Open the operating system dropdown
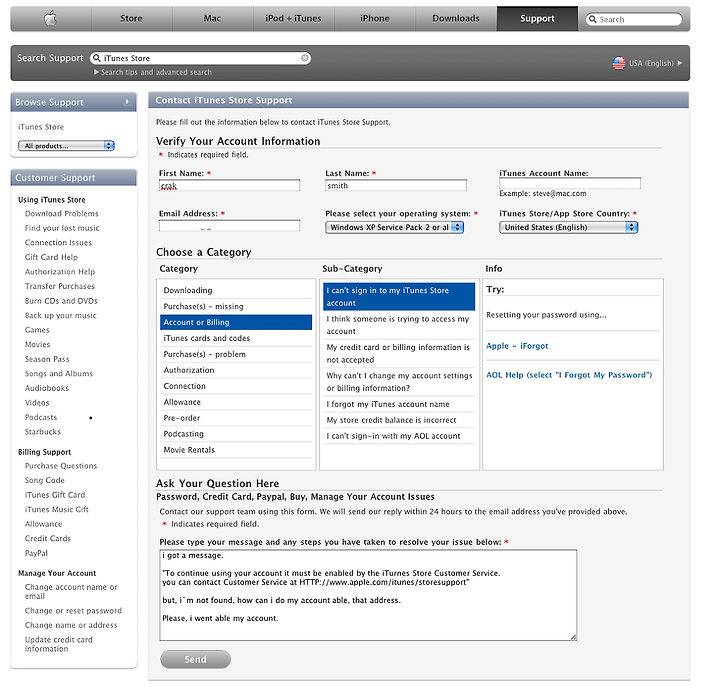This screenshot has width=720, height=693. [394, 227]
